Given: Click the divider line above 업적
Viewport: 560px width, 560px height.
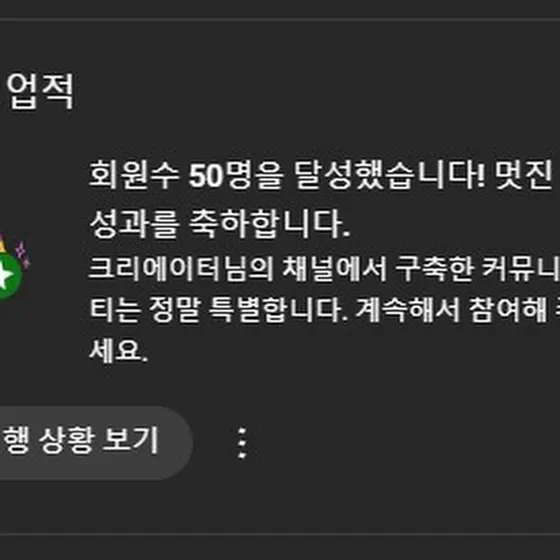Looking at the screenshot, I should click(x=280, y=20).
